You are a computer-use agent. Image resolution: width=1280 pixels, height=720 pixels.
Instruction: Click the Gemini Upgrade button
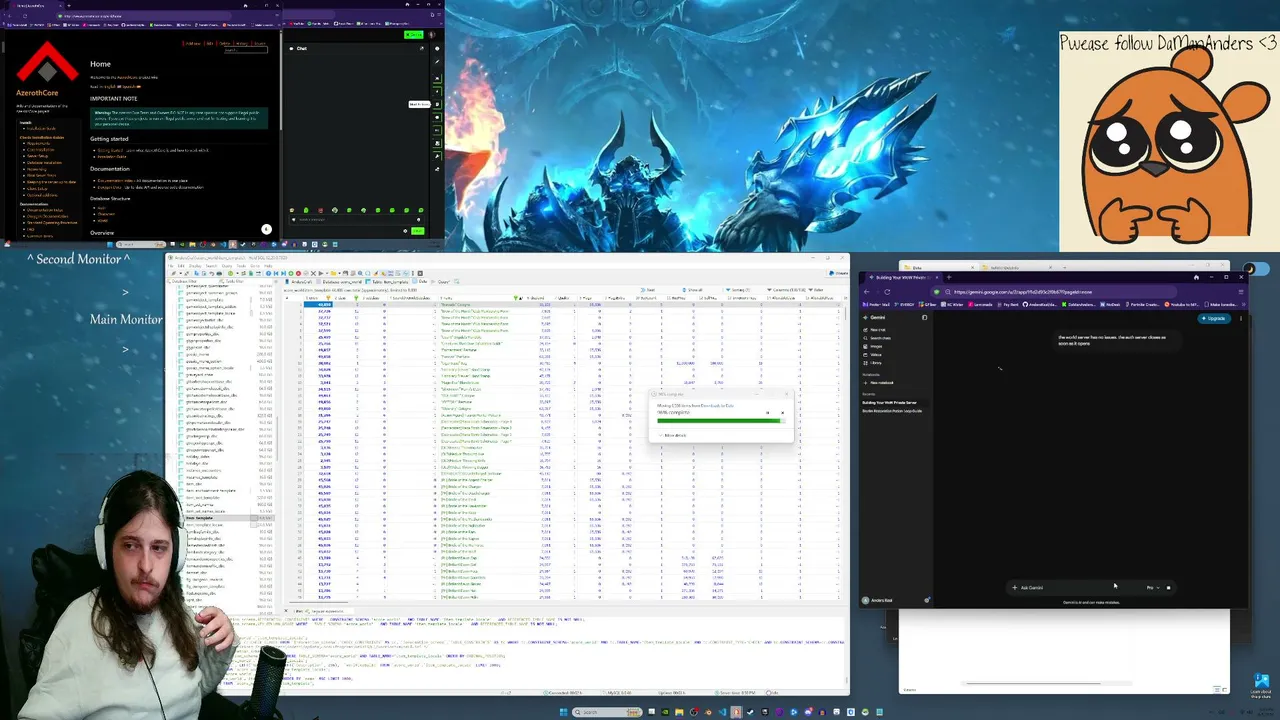[x=1214, y=318]
